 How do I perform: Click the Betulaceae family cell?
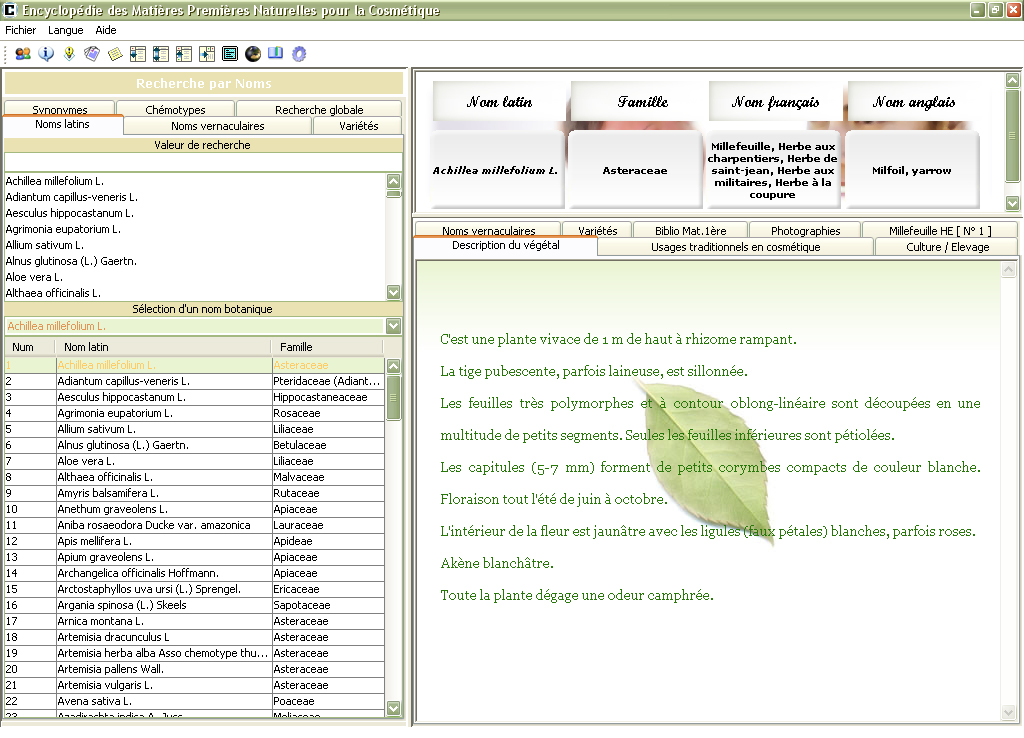328,445
